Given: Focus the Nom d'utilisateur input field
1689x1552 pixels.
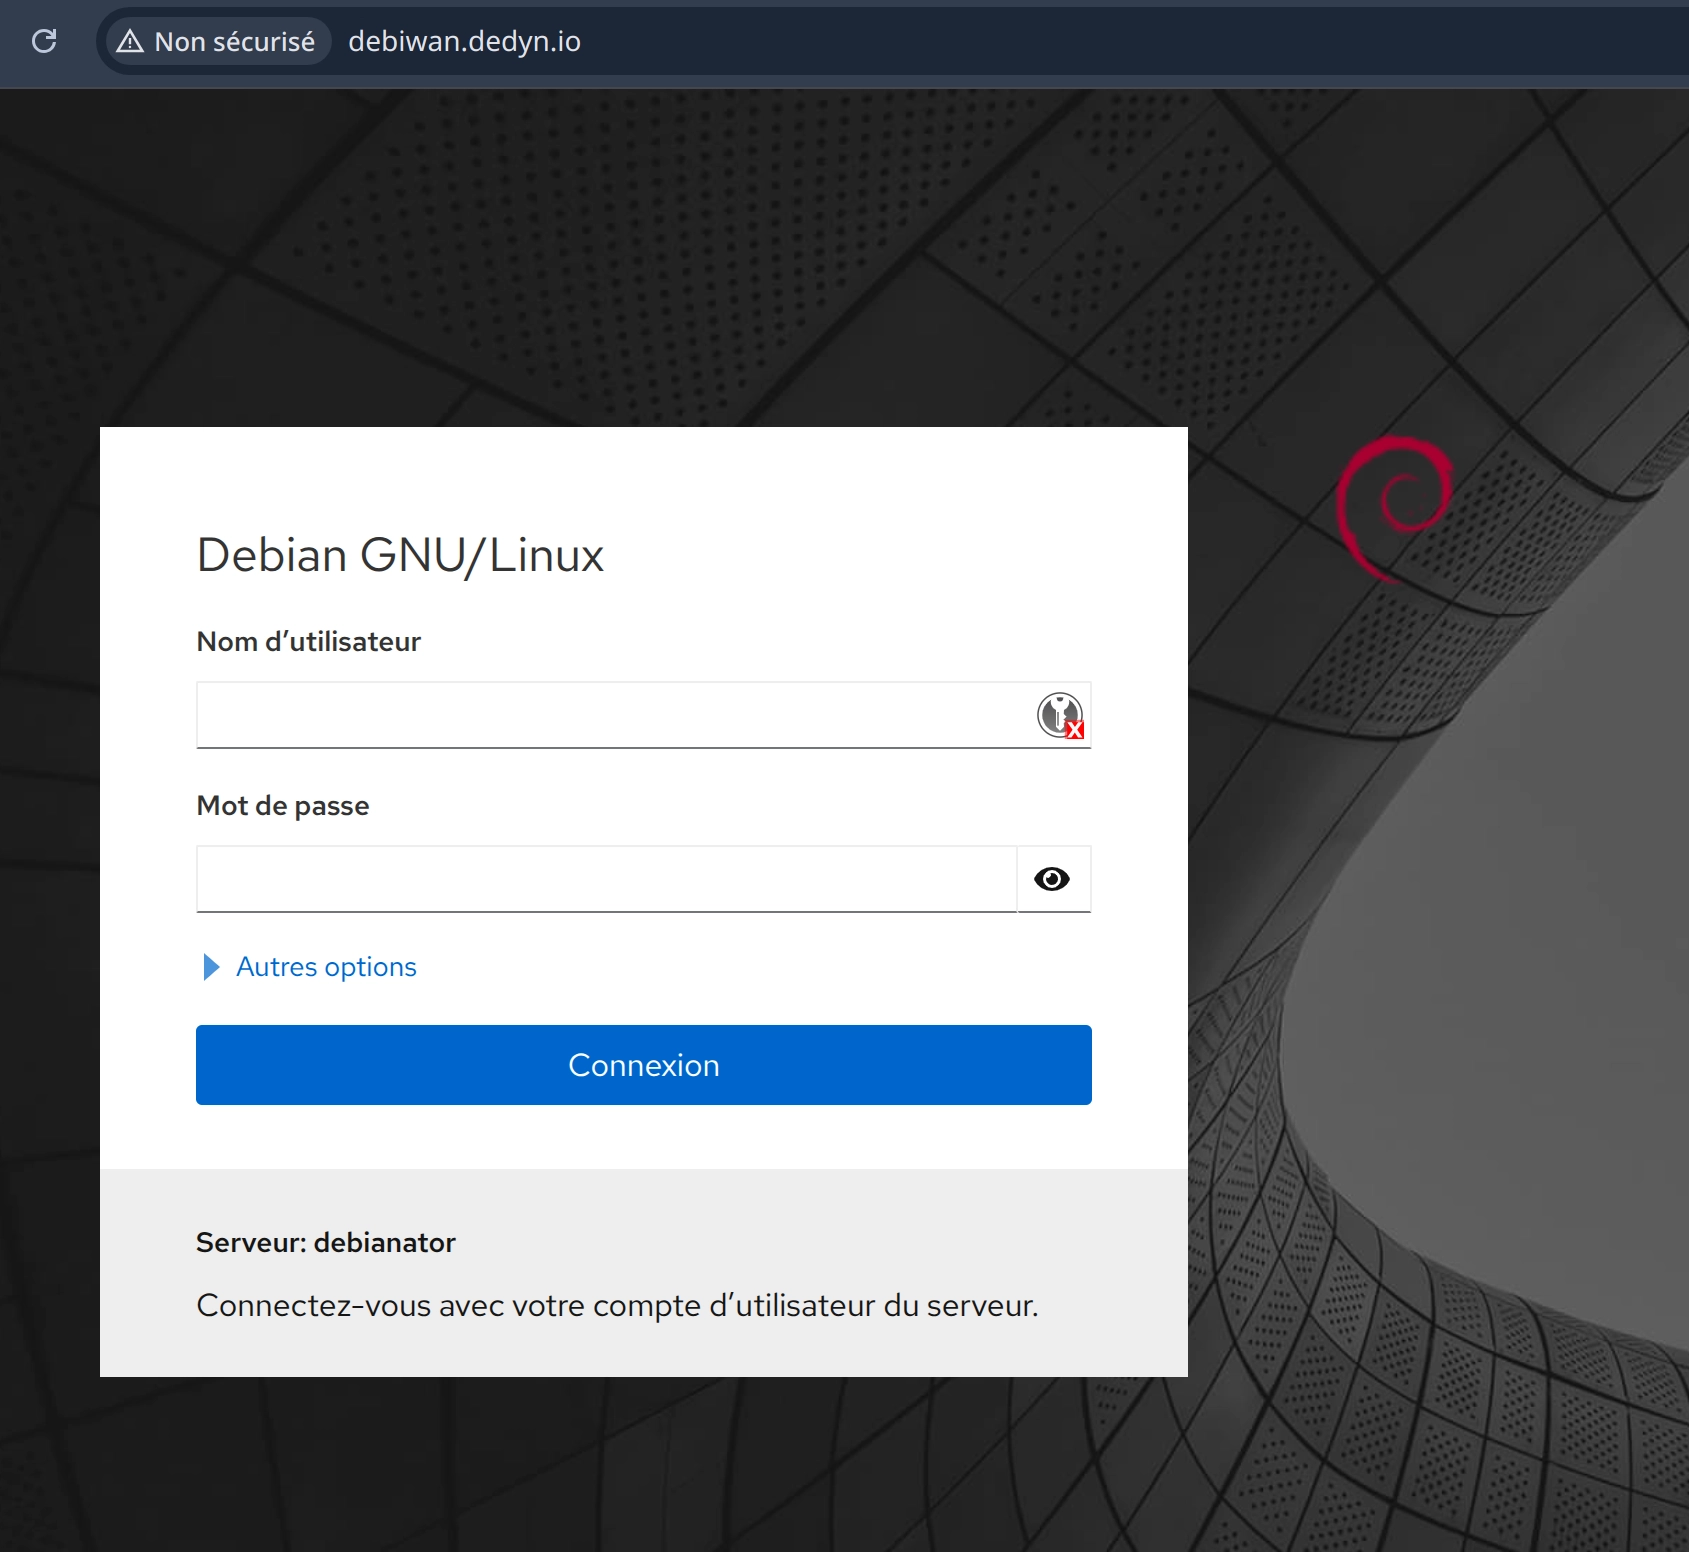Looking at the screenshot, I should coord(610,715).
